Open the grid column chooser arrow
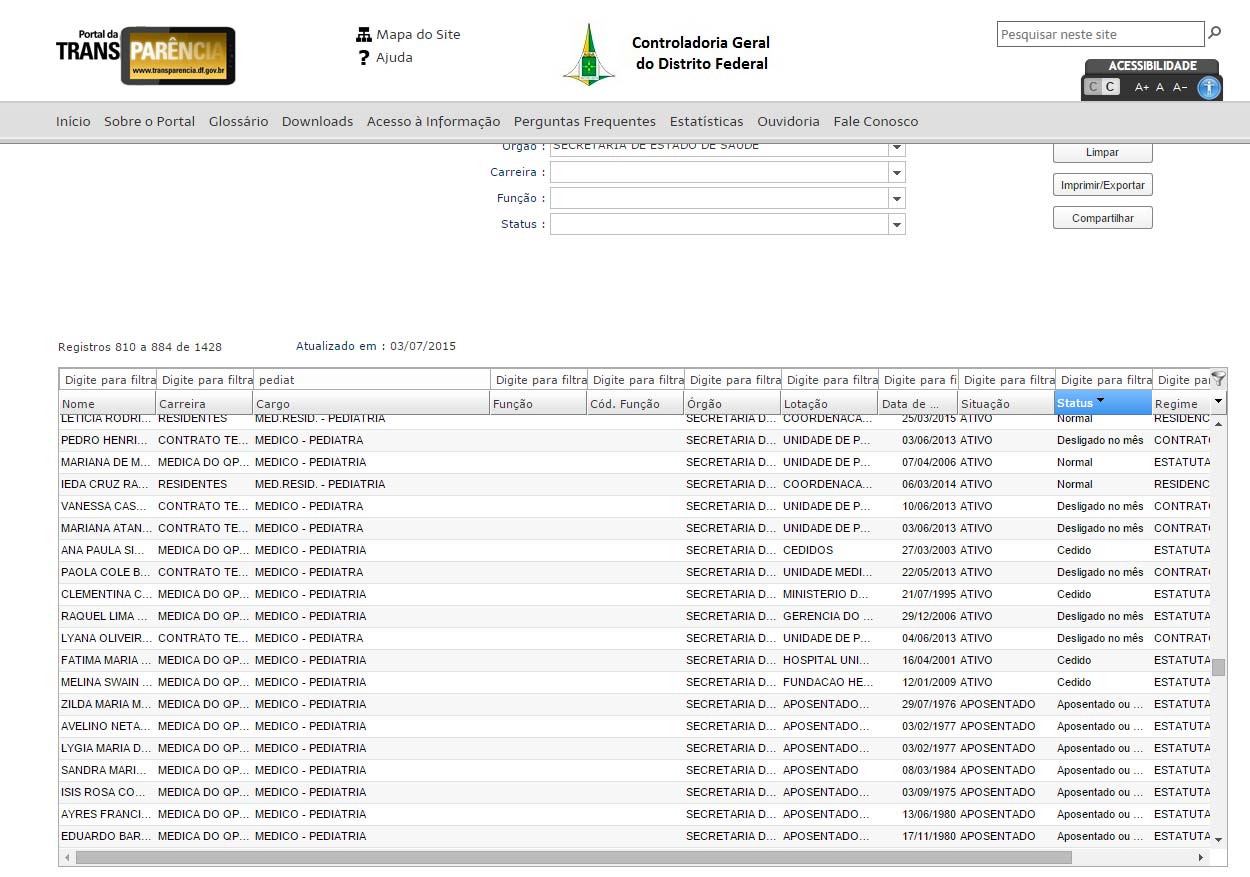Viewport: 1250px width, 877px height. [x=1218, y=401]
